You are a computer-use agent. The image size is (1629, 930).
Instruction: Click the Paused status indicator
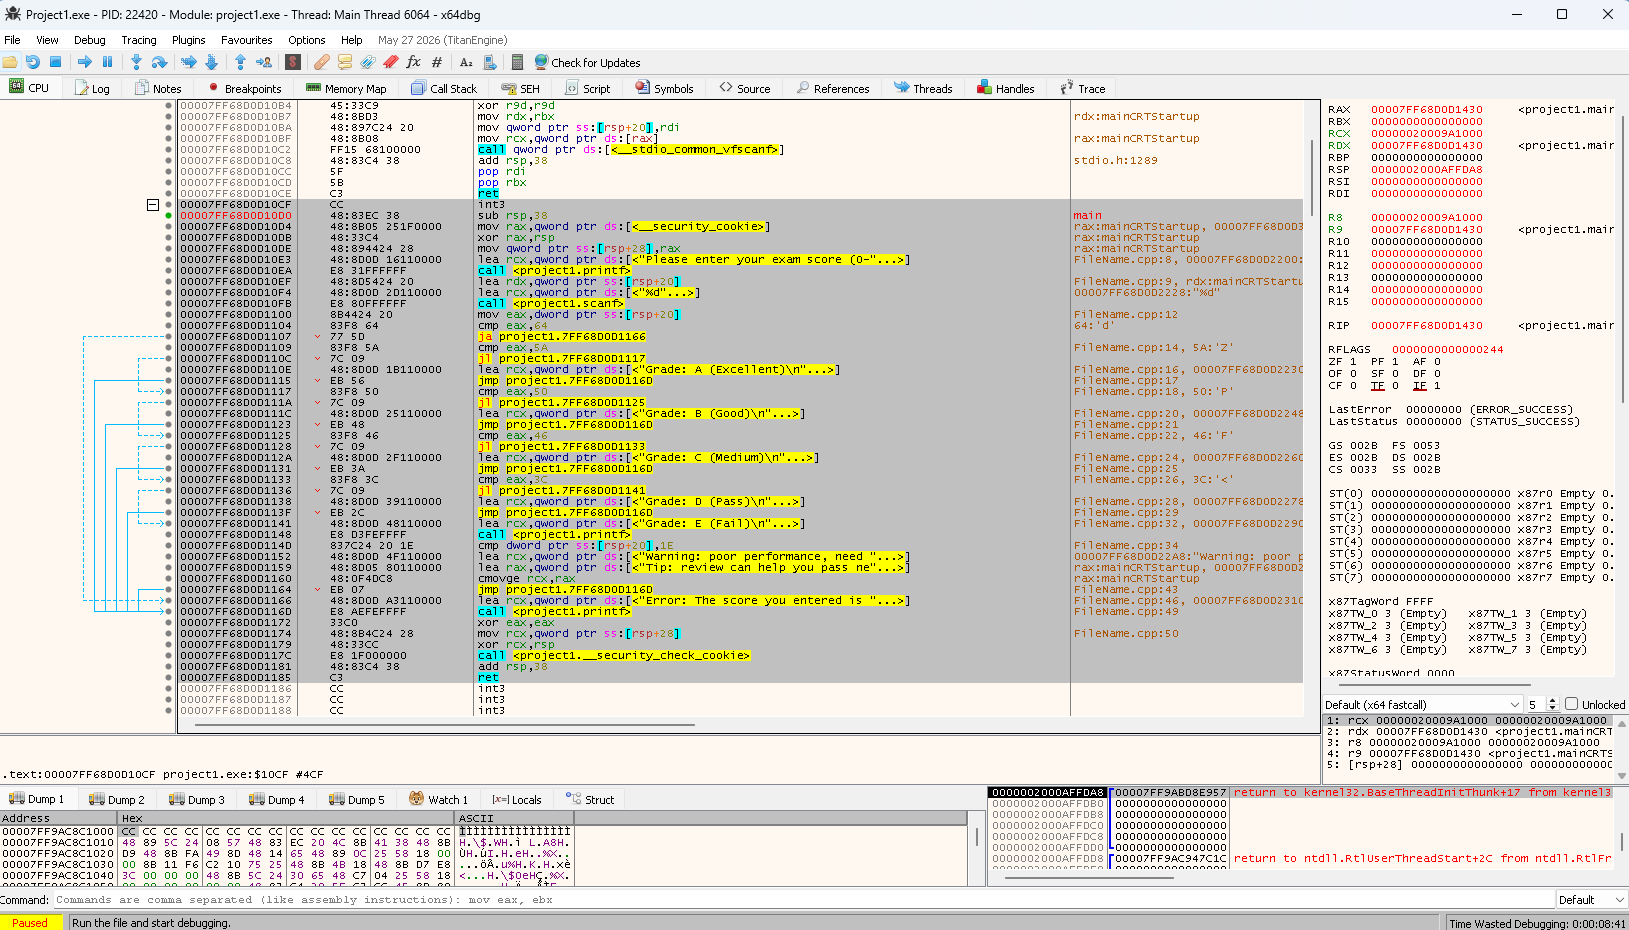click(30, 922)
